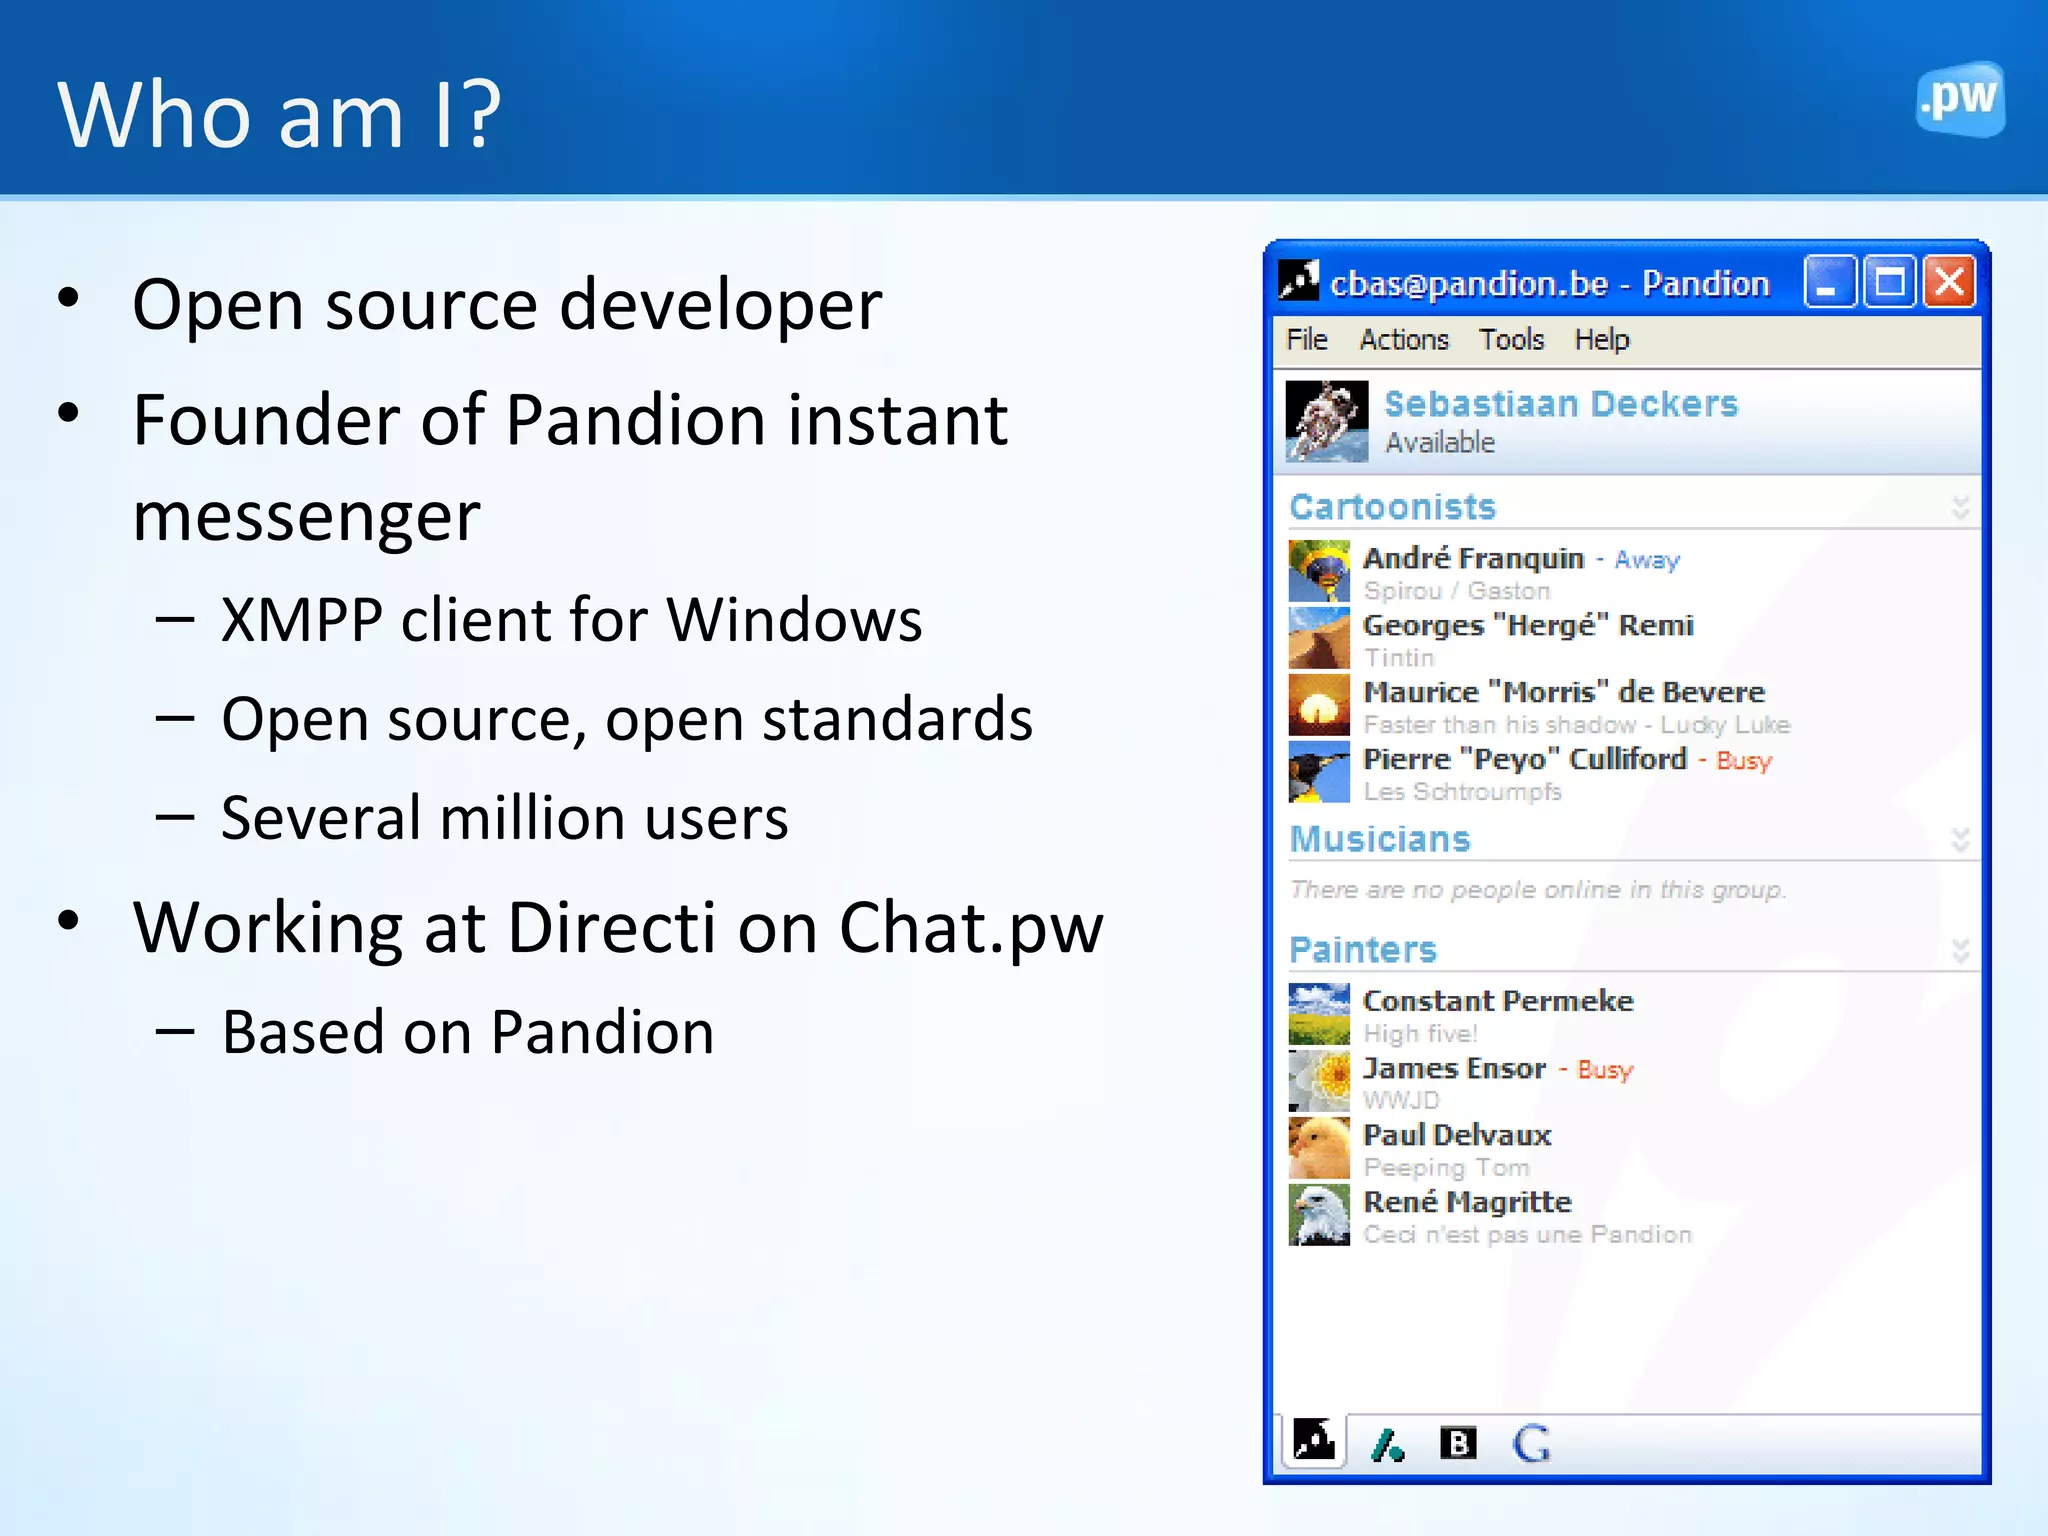The height and width of the screenshot is (1536, 2048).
Task: Click Pierre Culliford's penguin avatar
Action: tap(1319, 772)
